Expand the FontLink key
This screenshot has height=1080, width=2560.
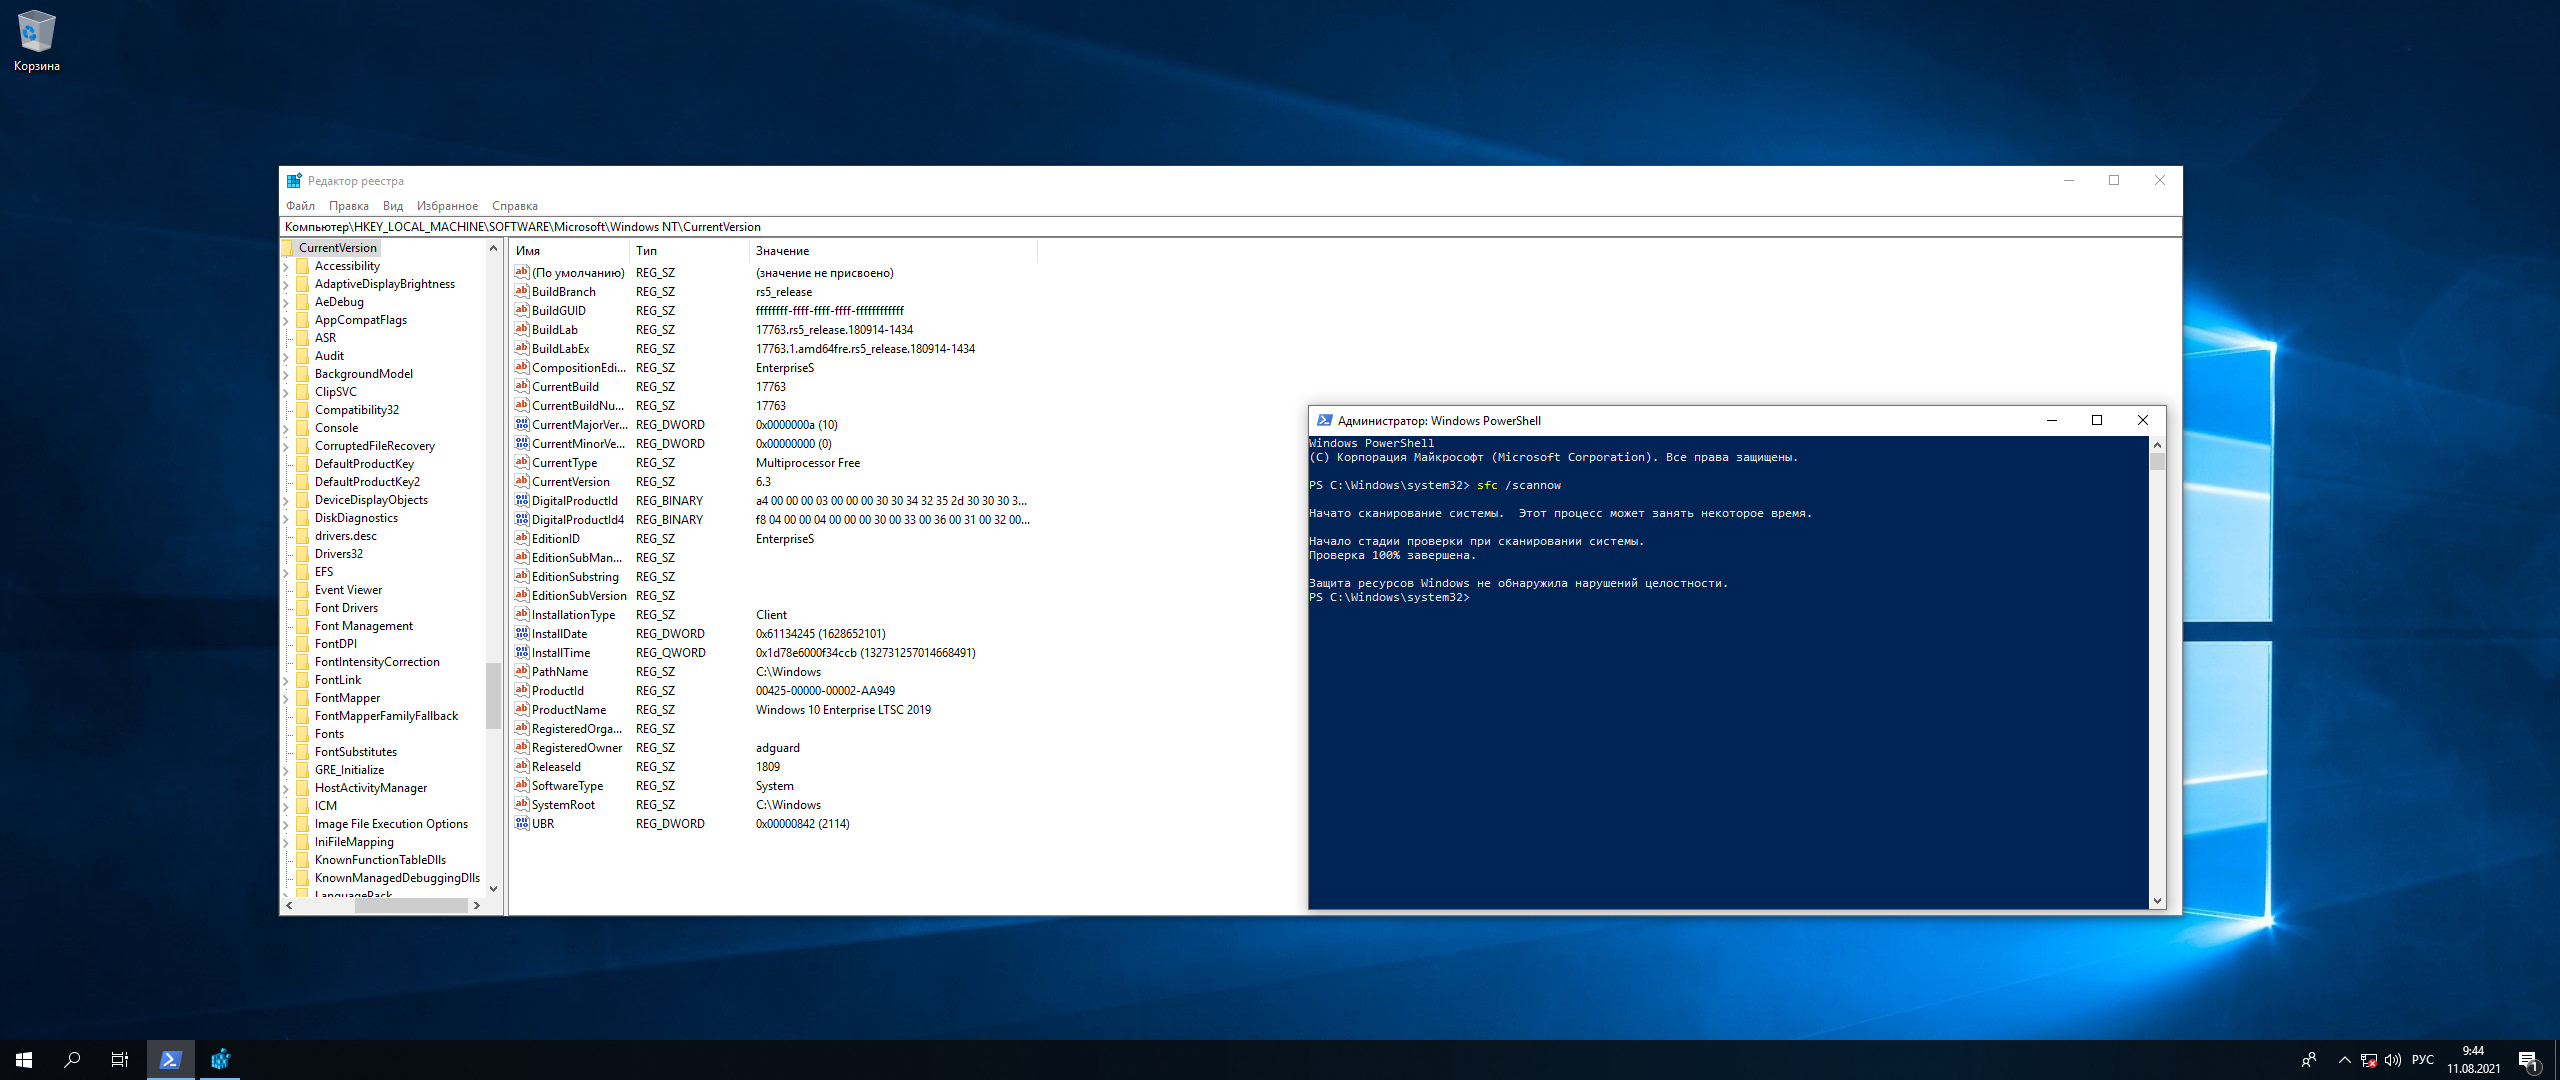286,681
